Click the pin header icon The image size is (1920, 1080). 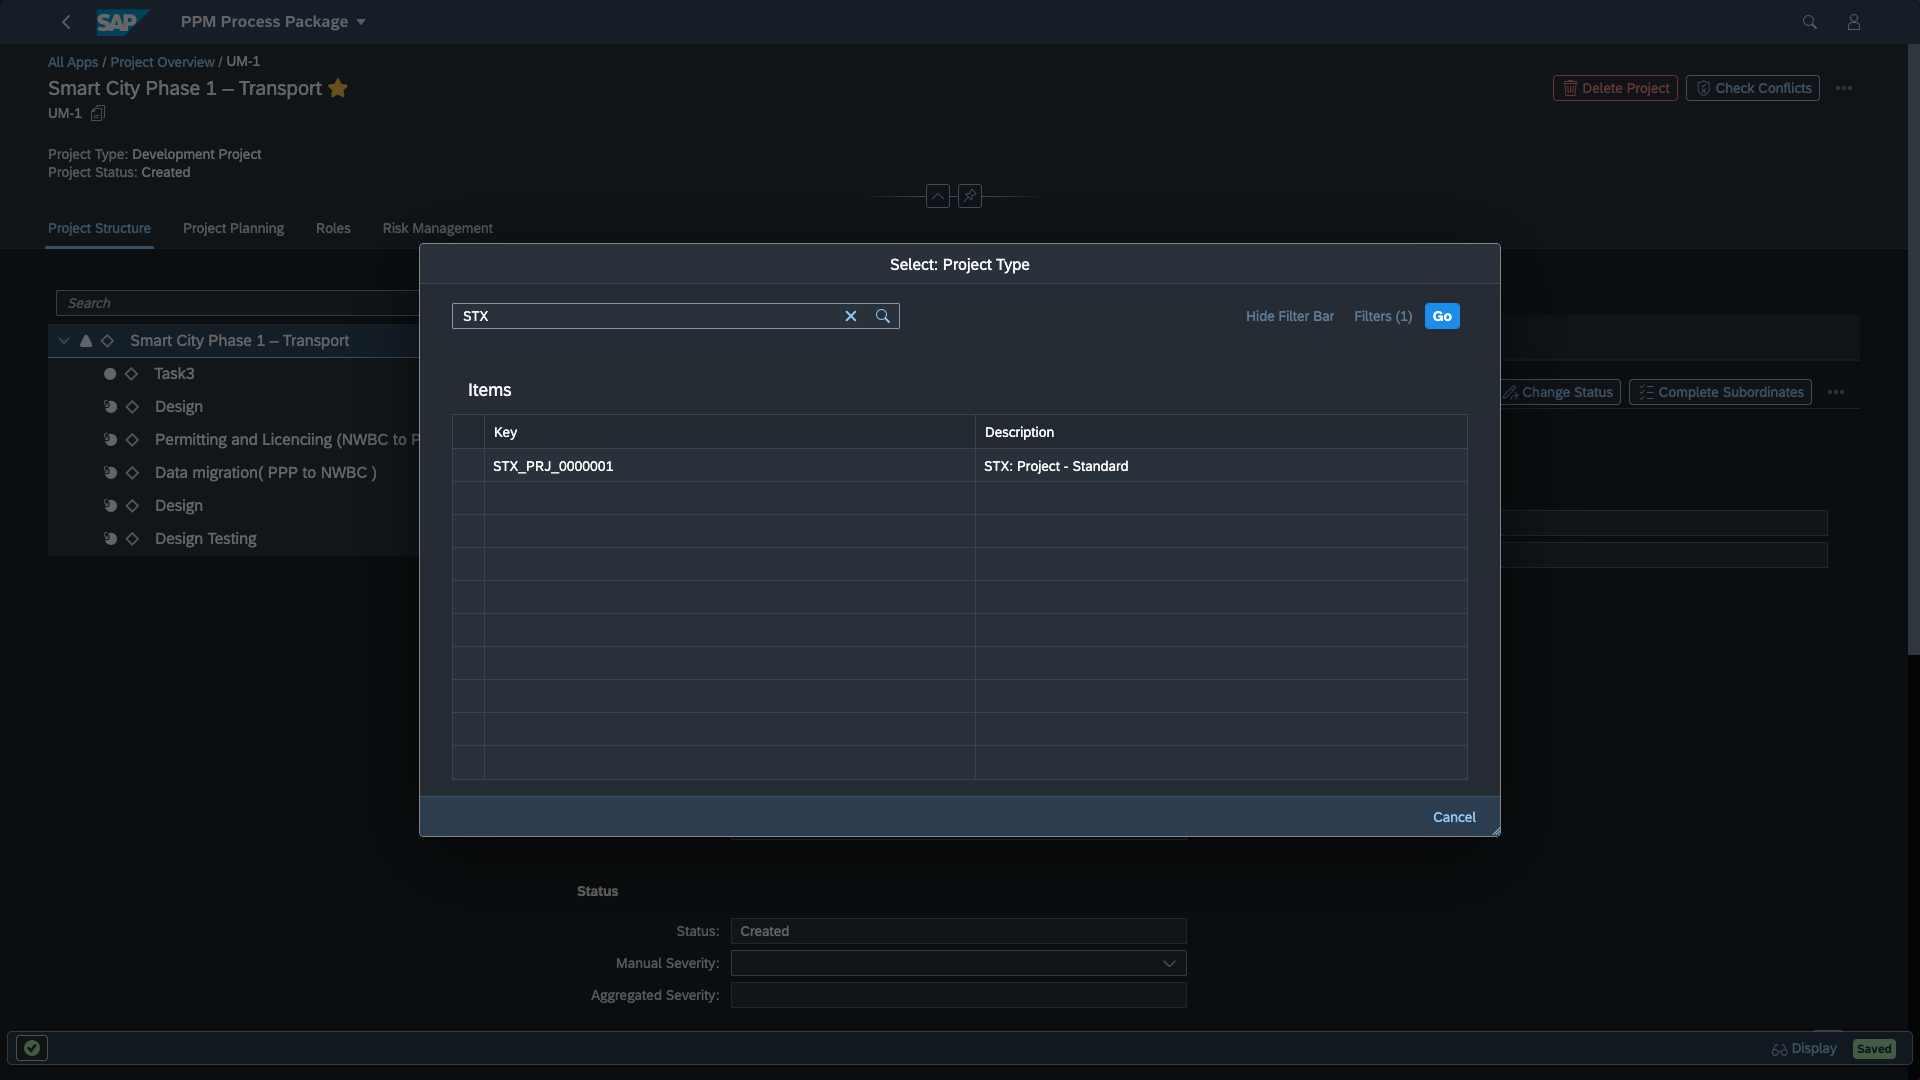coord(969,196)
